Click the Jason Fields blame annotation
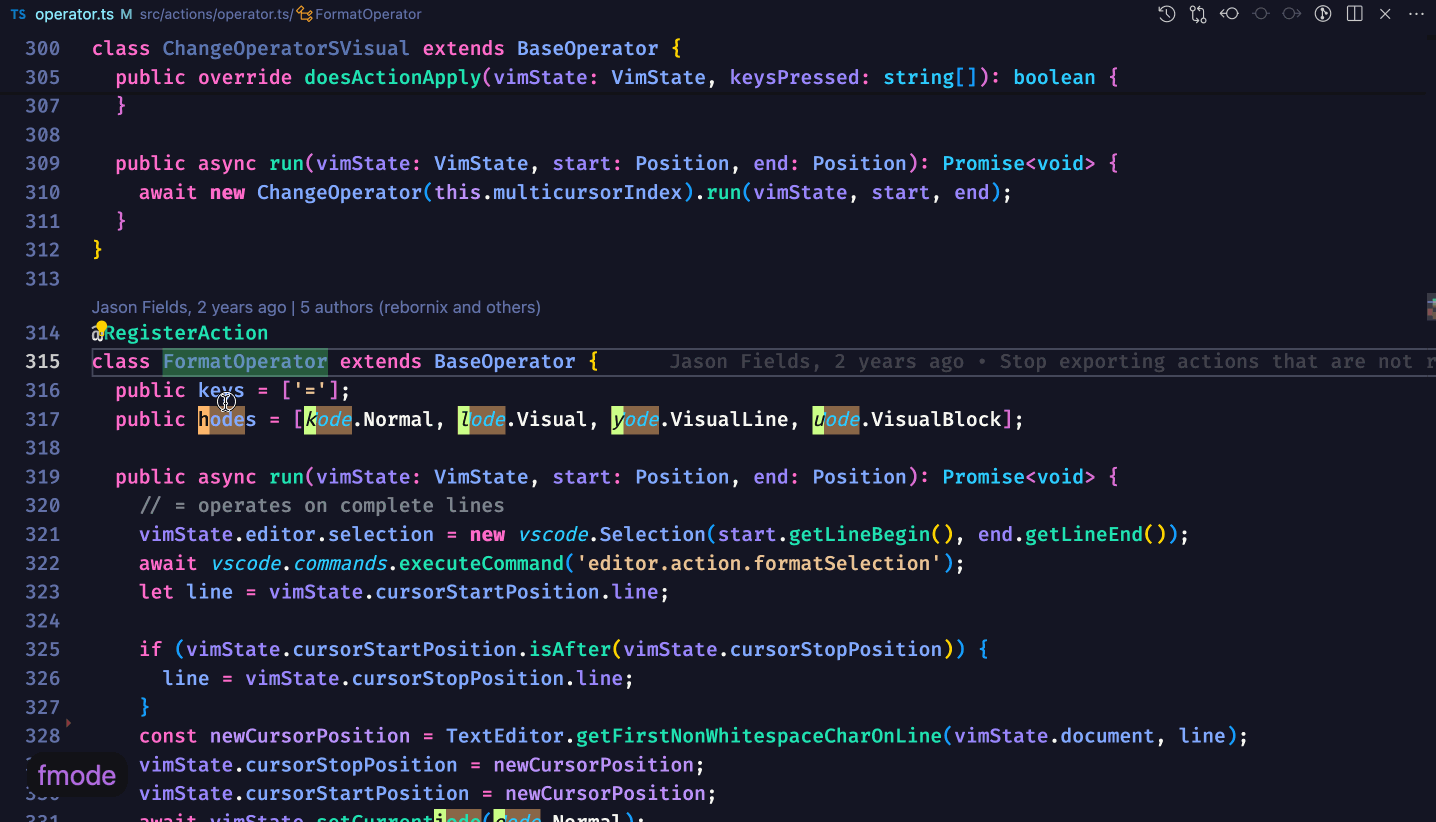Screen dimensions: 1436x822 pos(140,307)
